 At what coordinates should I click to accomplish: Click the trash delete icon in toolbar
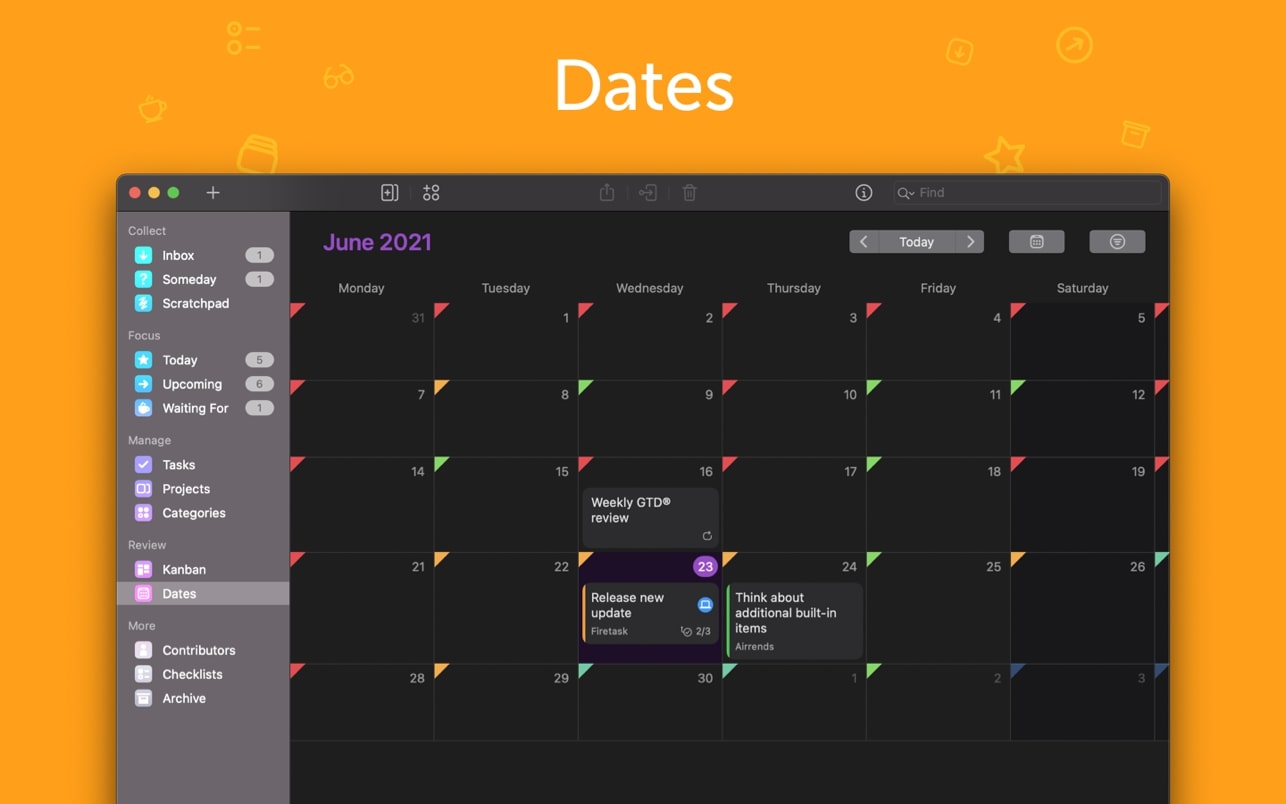[689, 193]
